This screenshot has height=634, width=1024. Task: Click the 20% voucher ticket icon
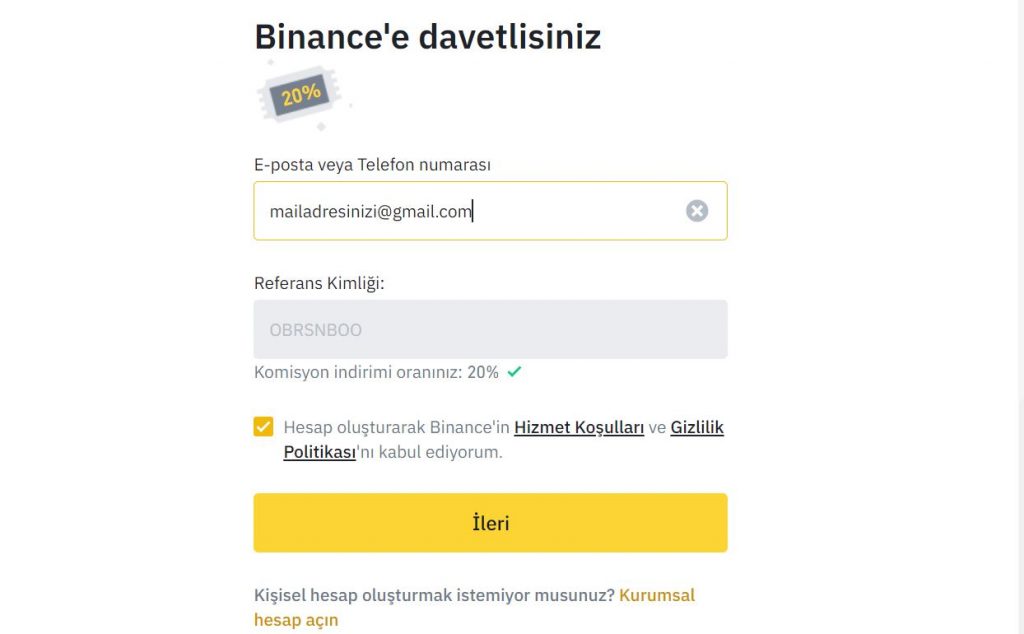(x=301, y=95)
